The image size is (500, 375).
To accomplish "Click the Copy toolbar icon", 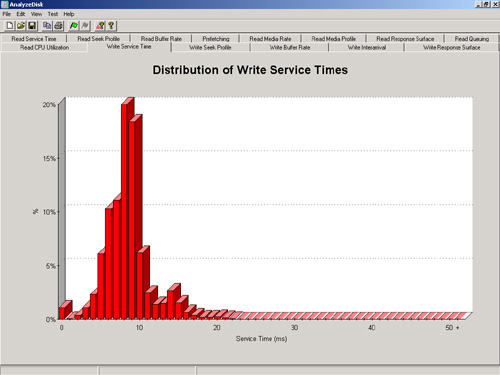I will tap(47, 26).
